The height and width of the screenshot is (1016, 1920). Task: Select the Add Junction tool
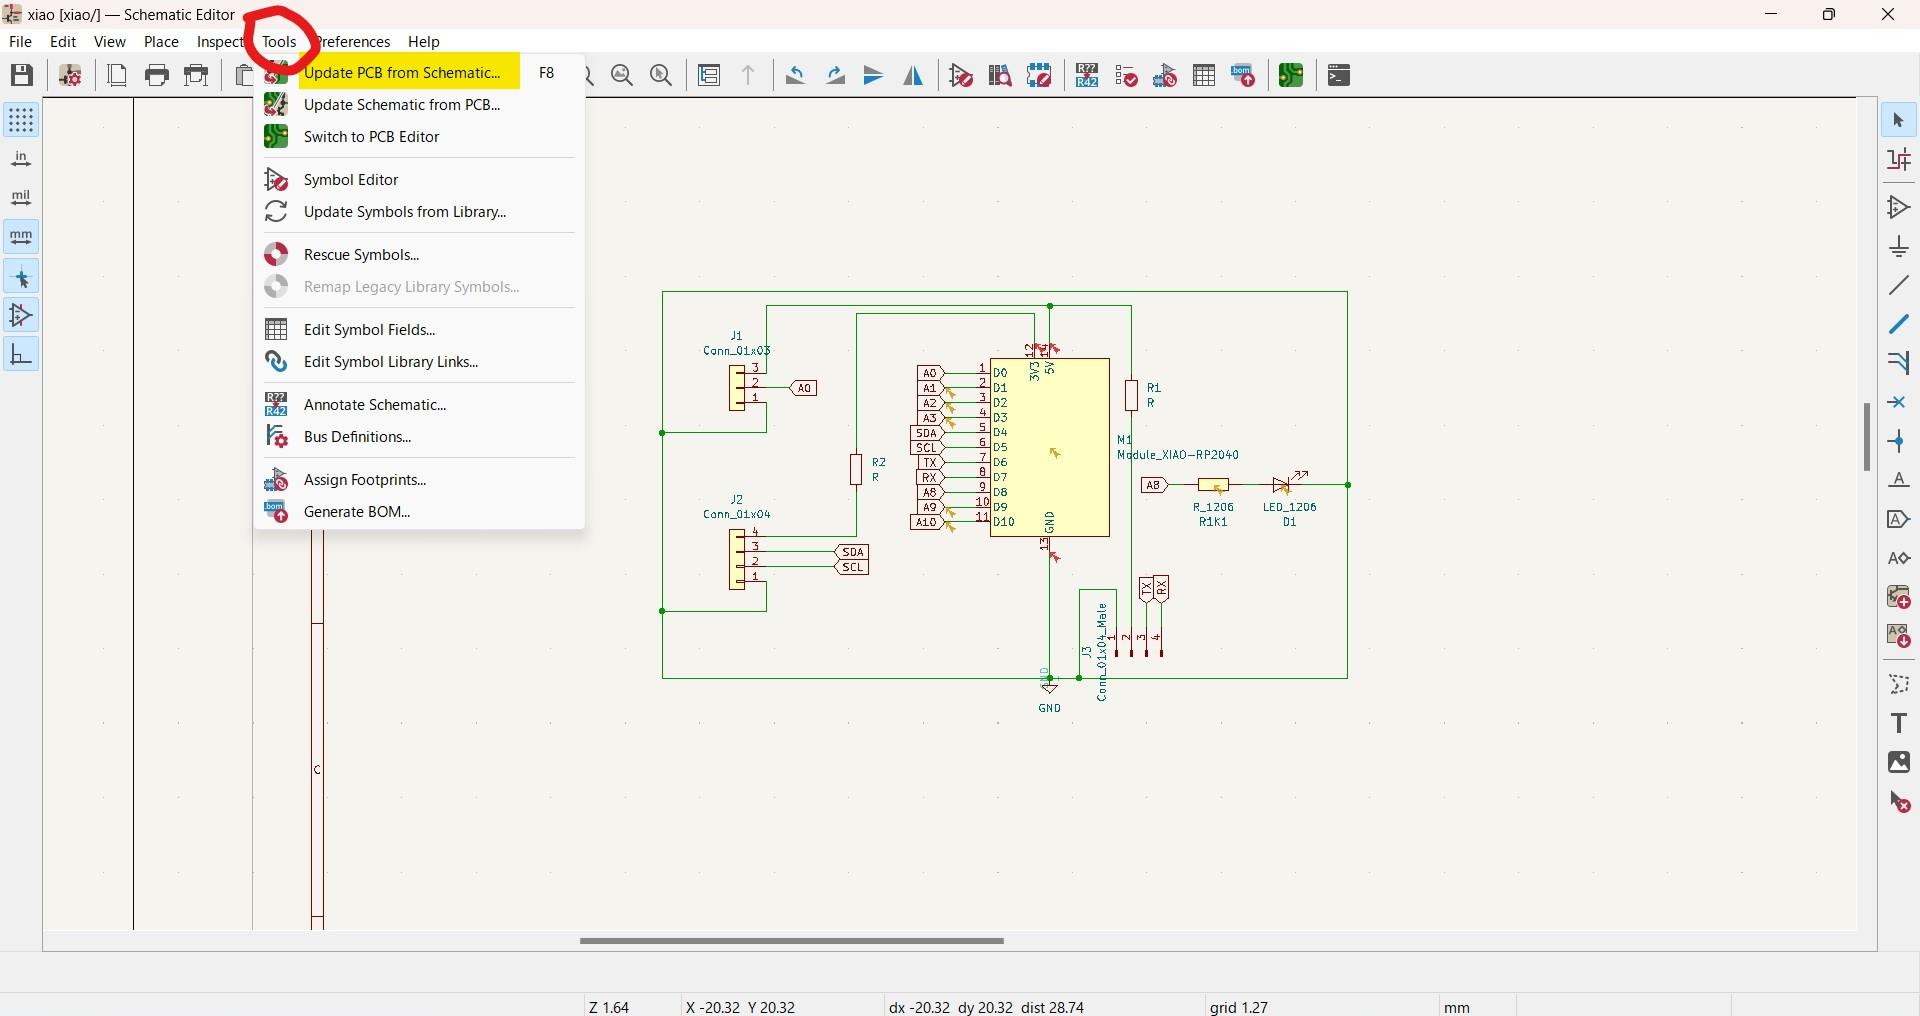[1900, 442]
